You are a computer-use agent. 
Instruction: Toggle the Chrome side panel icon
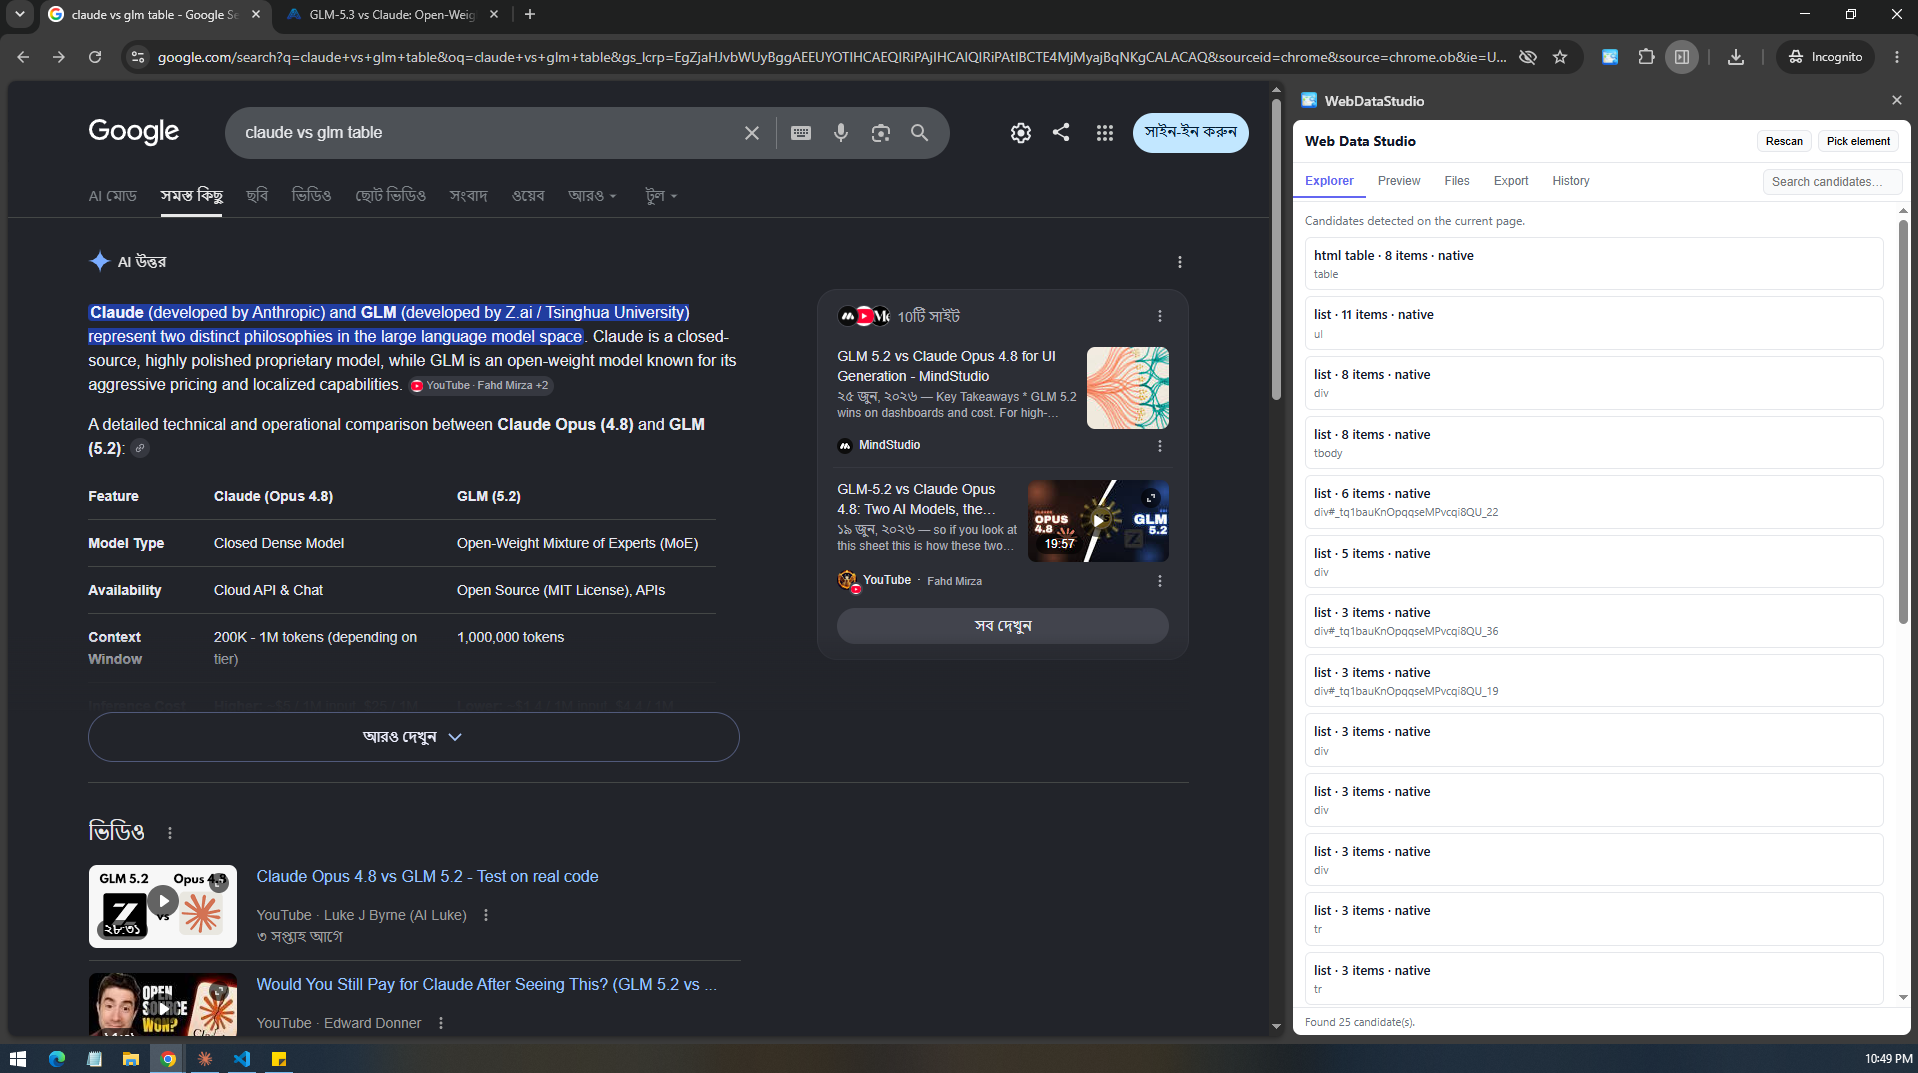1682,57
